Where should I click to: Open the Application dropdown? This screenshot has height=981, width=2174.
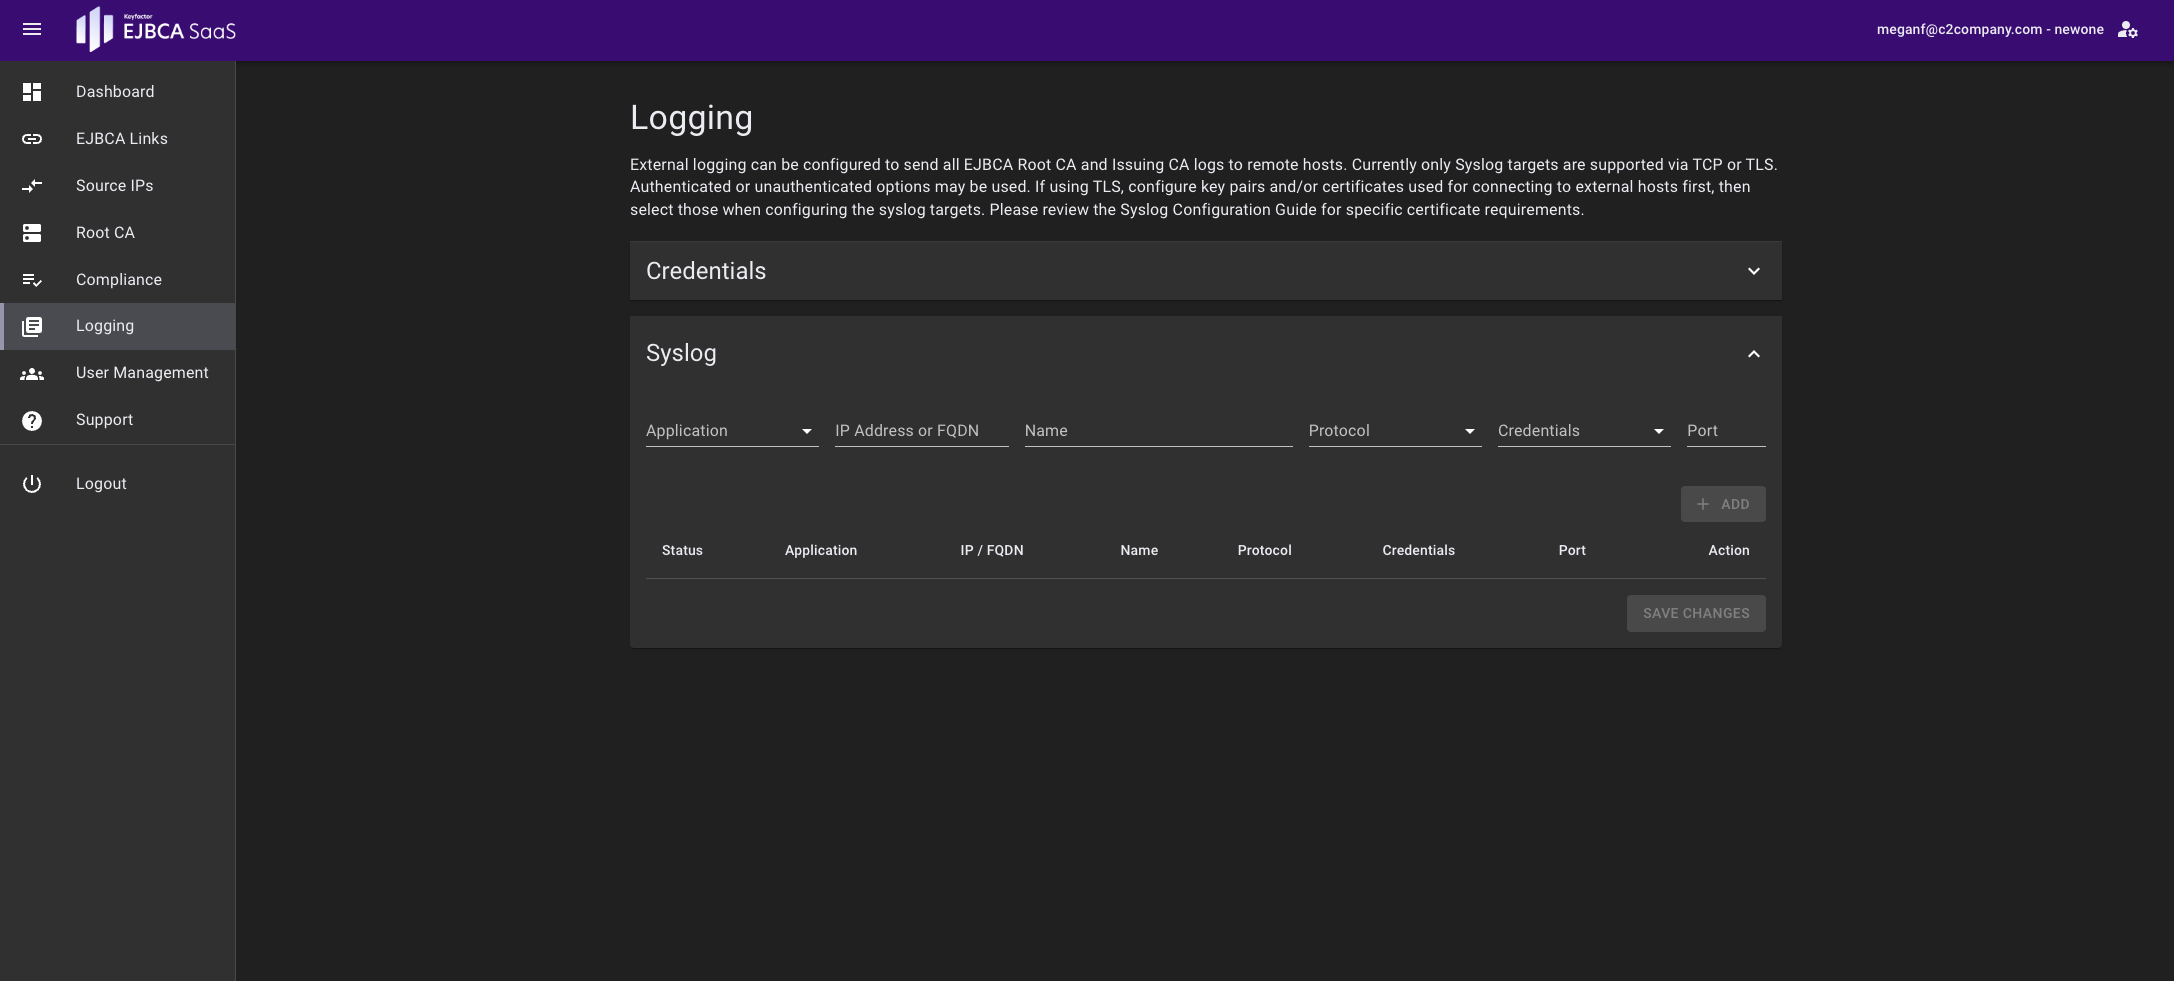pos(731,431)
